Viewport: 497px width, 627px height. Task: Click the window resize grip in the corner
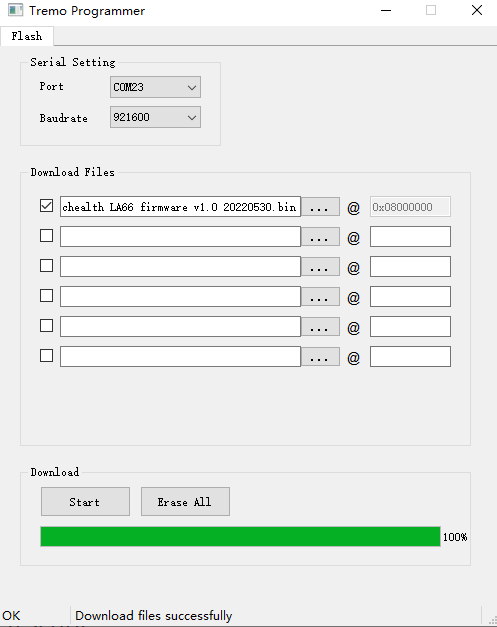click(493, 621)
